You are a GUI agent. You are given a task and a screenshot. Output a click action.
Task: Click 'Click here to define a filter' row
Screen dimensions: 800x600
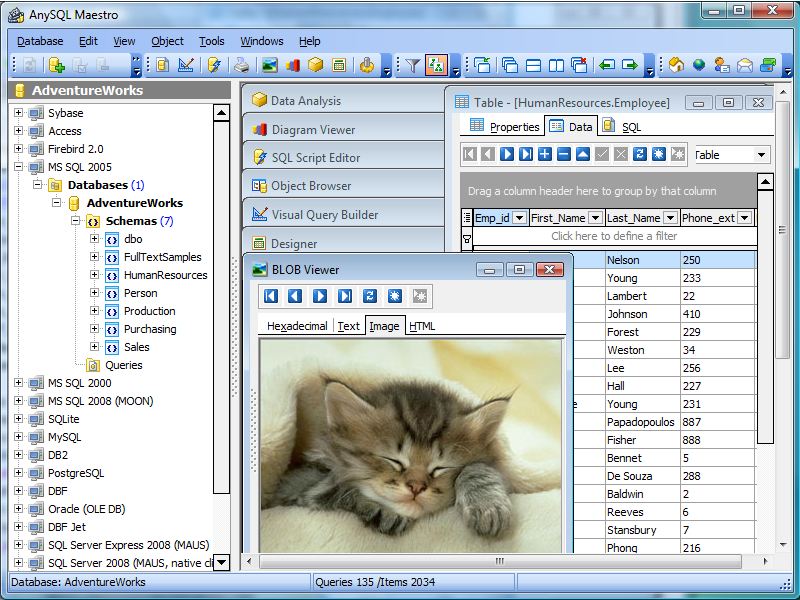point(613,237)
